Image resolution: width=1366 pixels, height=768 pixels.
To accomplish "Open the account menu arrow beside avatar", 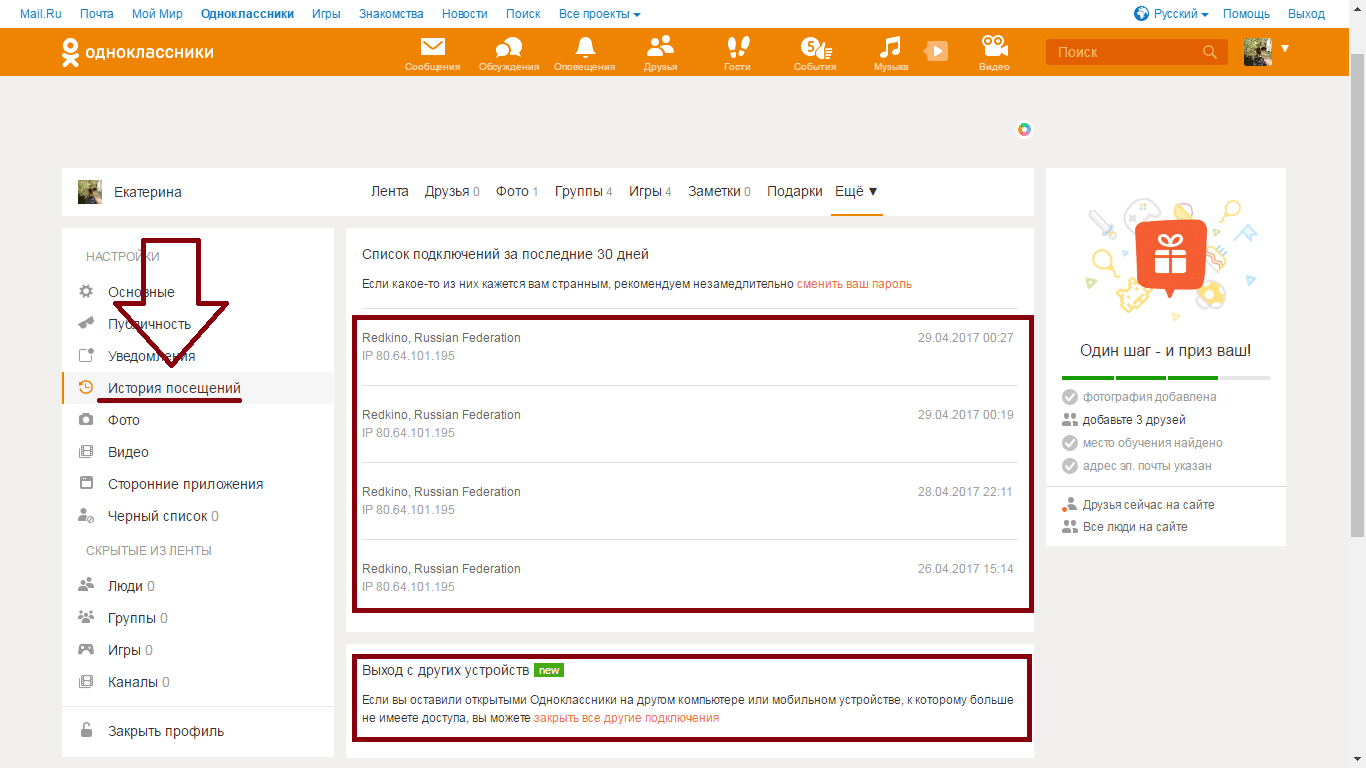I will (1285, 48).
